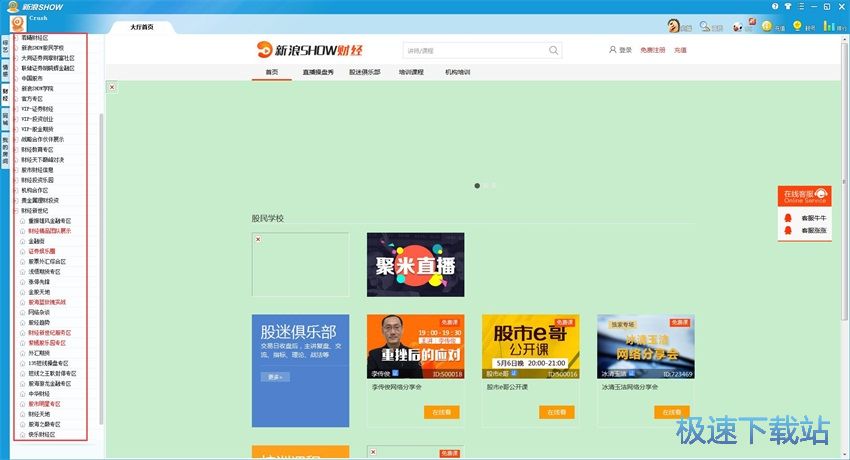
Task: Click inside the course search input field
Action: (x=475, y=50)
